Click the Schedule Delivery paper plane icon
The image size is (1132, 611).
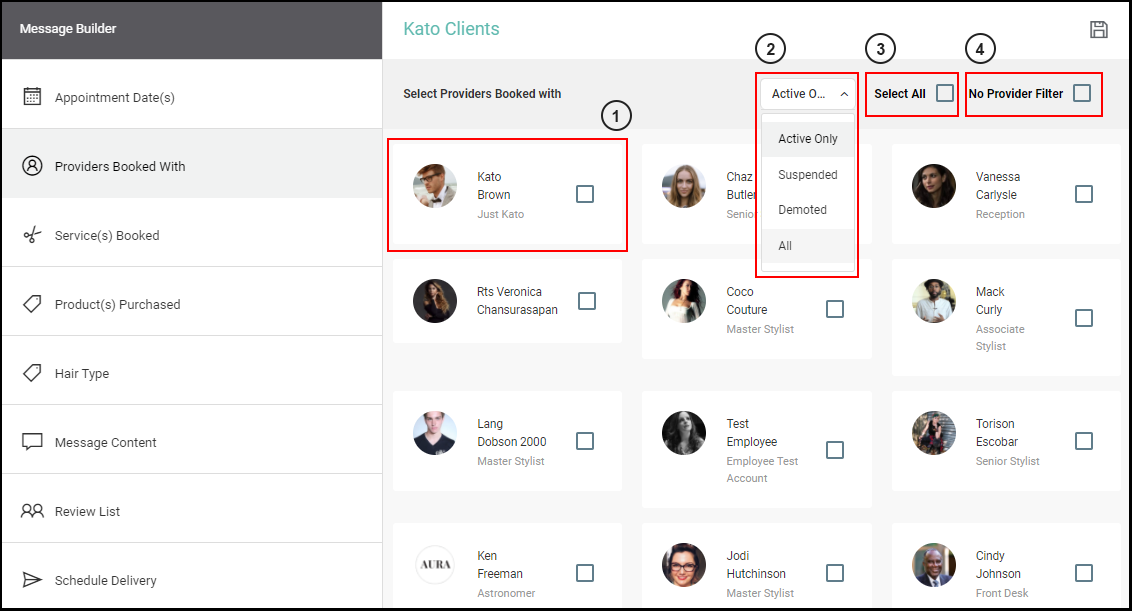point(32,579)
